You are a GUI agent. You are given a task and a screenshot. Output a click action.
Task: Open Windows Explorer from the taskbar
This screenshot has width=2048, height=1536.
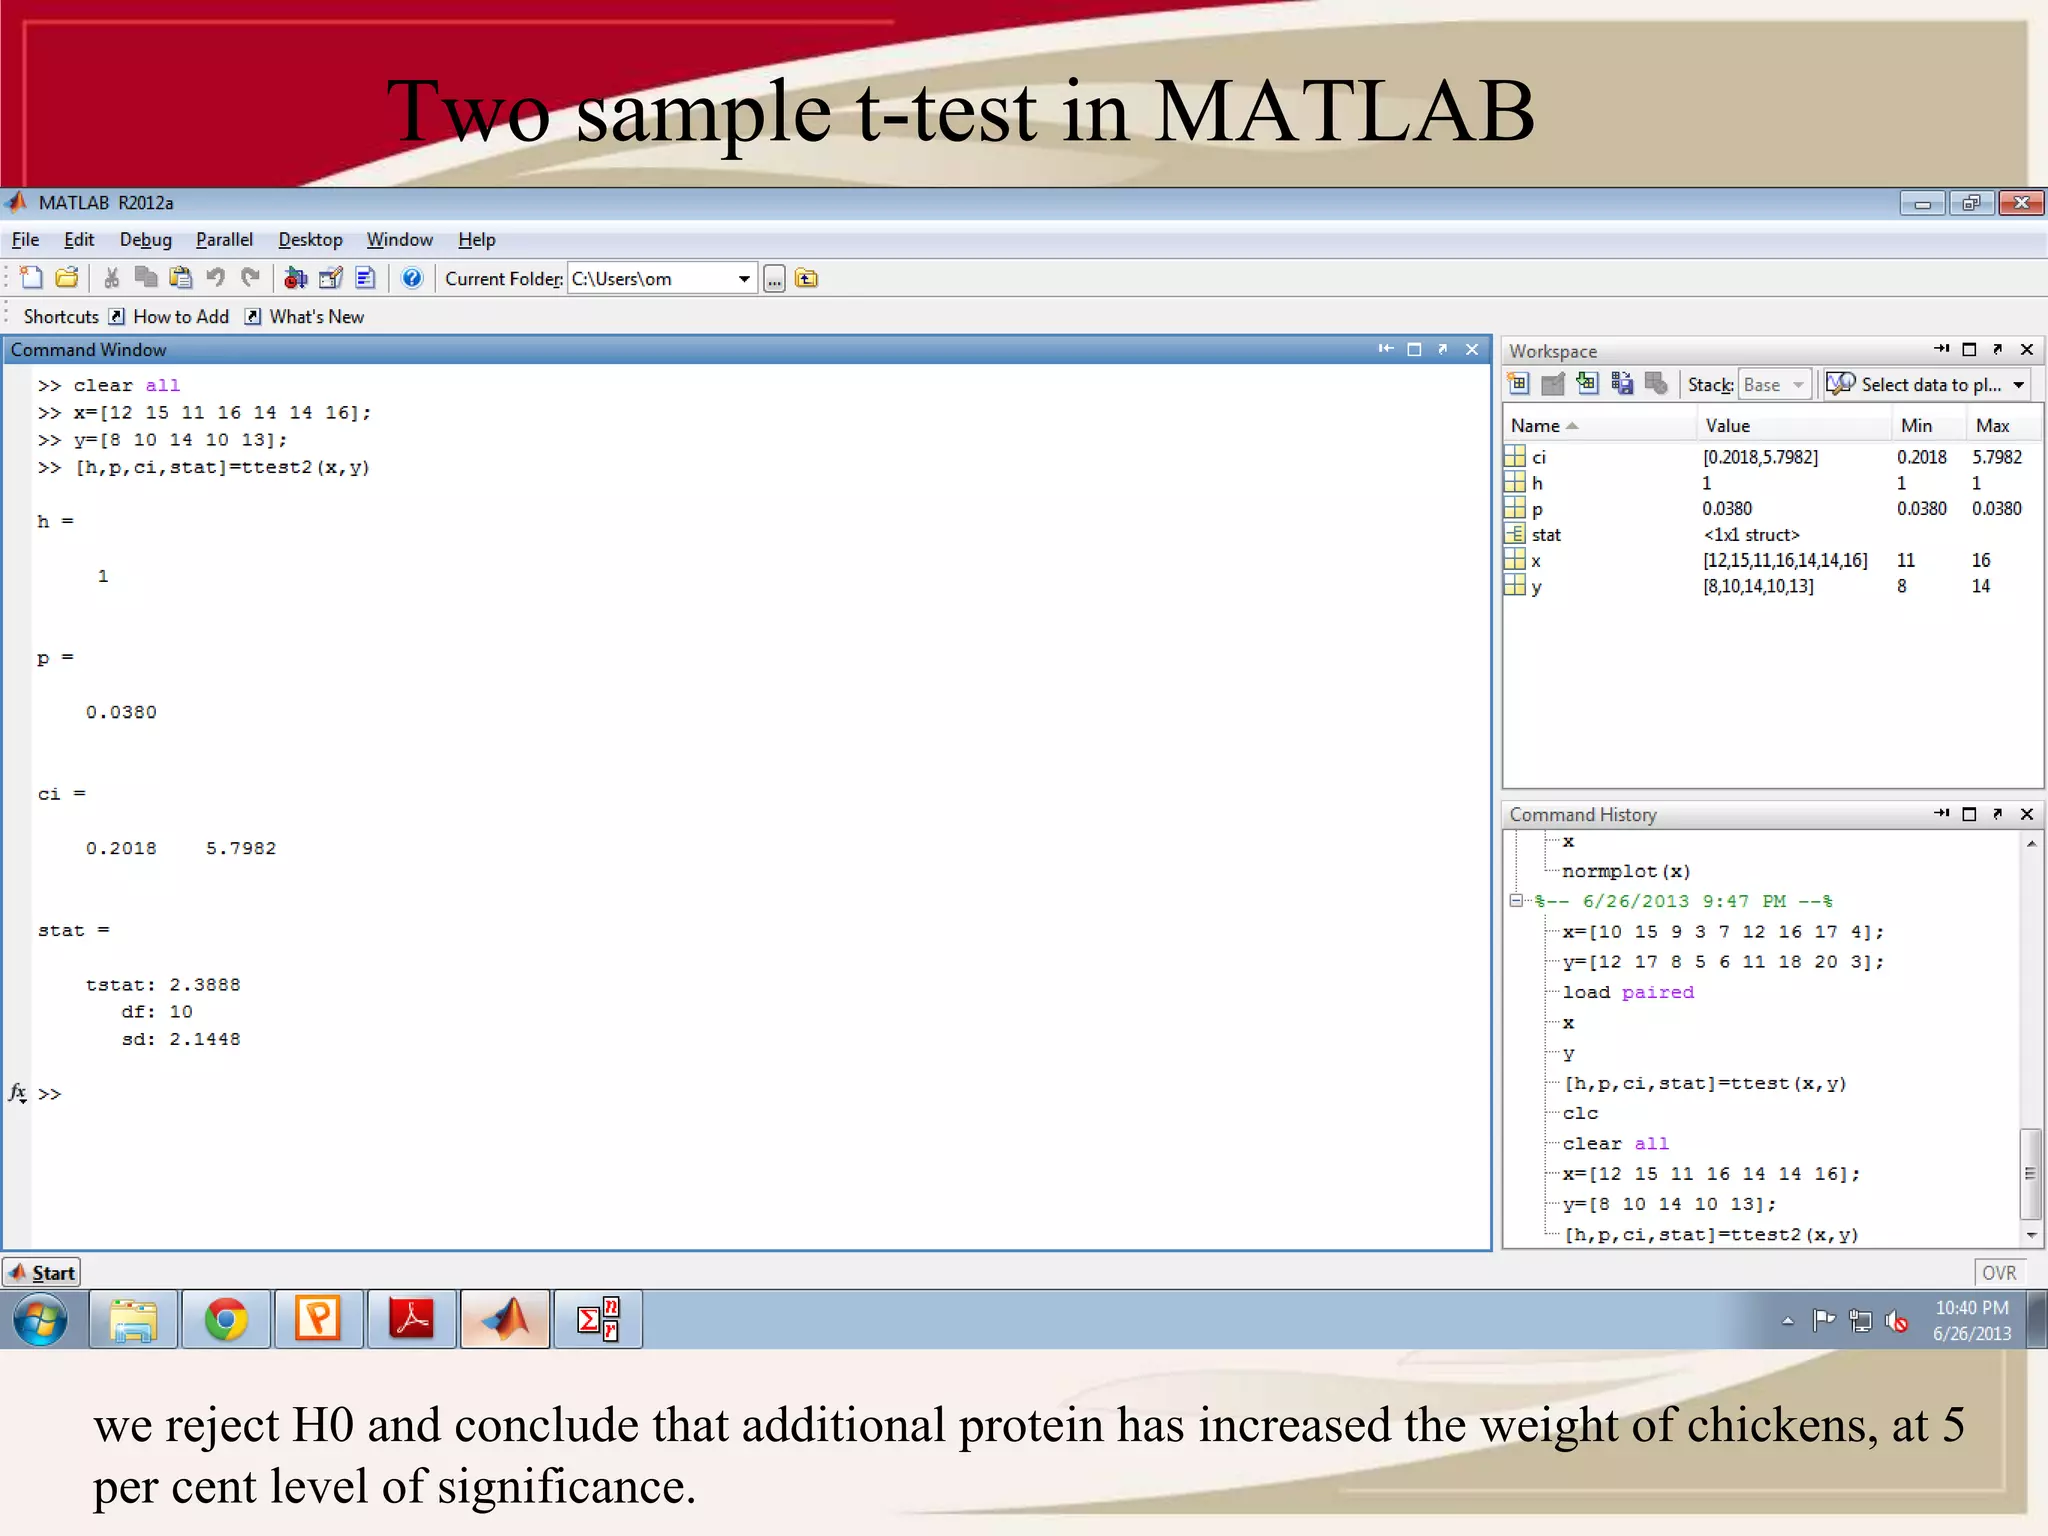pos(133,1320)
